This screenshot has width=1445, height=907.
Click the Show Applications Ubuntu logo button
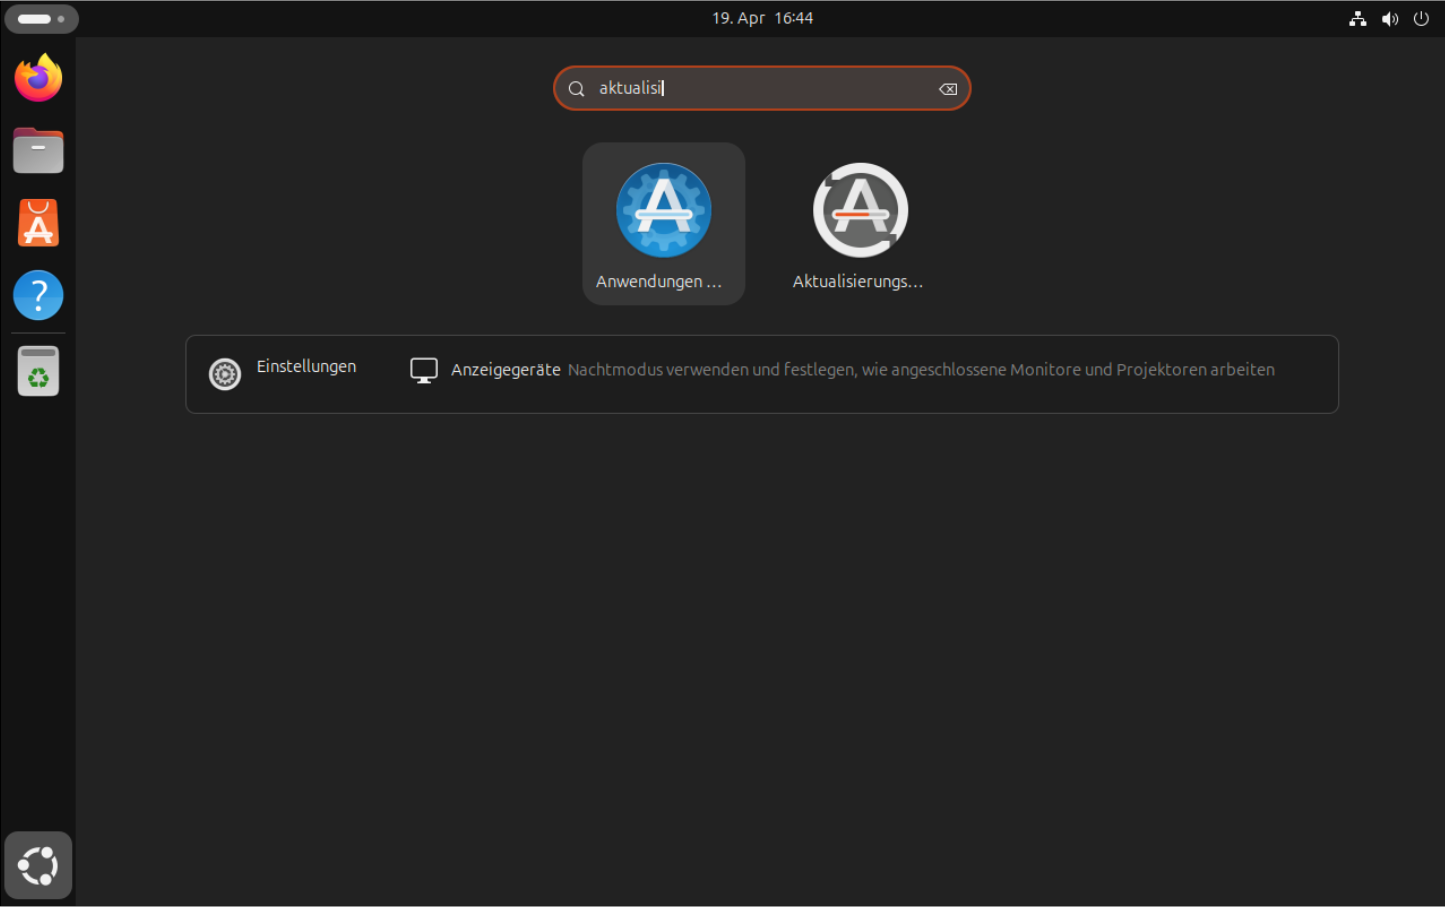(x=38, y=865)
